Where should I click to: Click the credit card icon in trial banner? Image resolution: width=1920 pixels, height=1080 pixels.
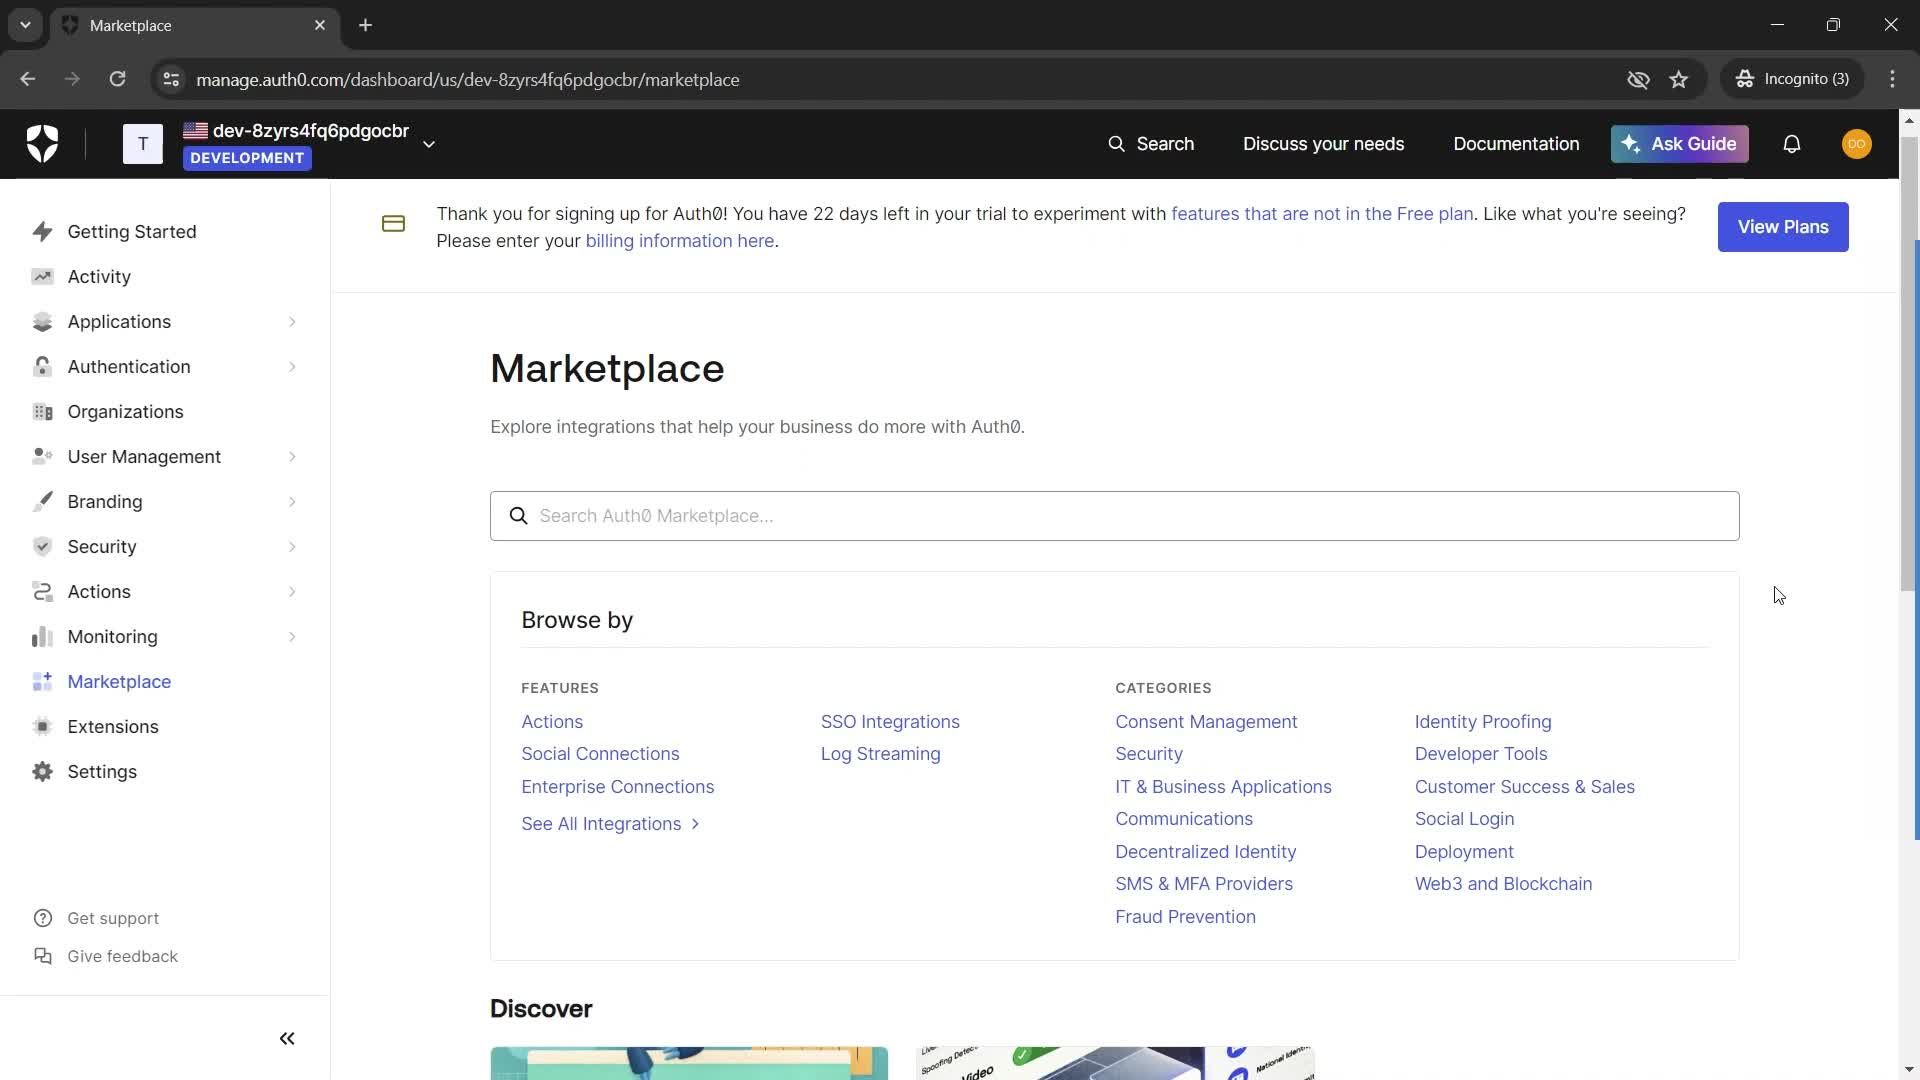click(x=393, y=224)
